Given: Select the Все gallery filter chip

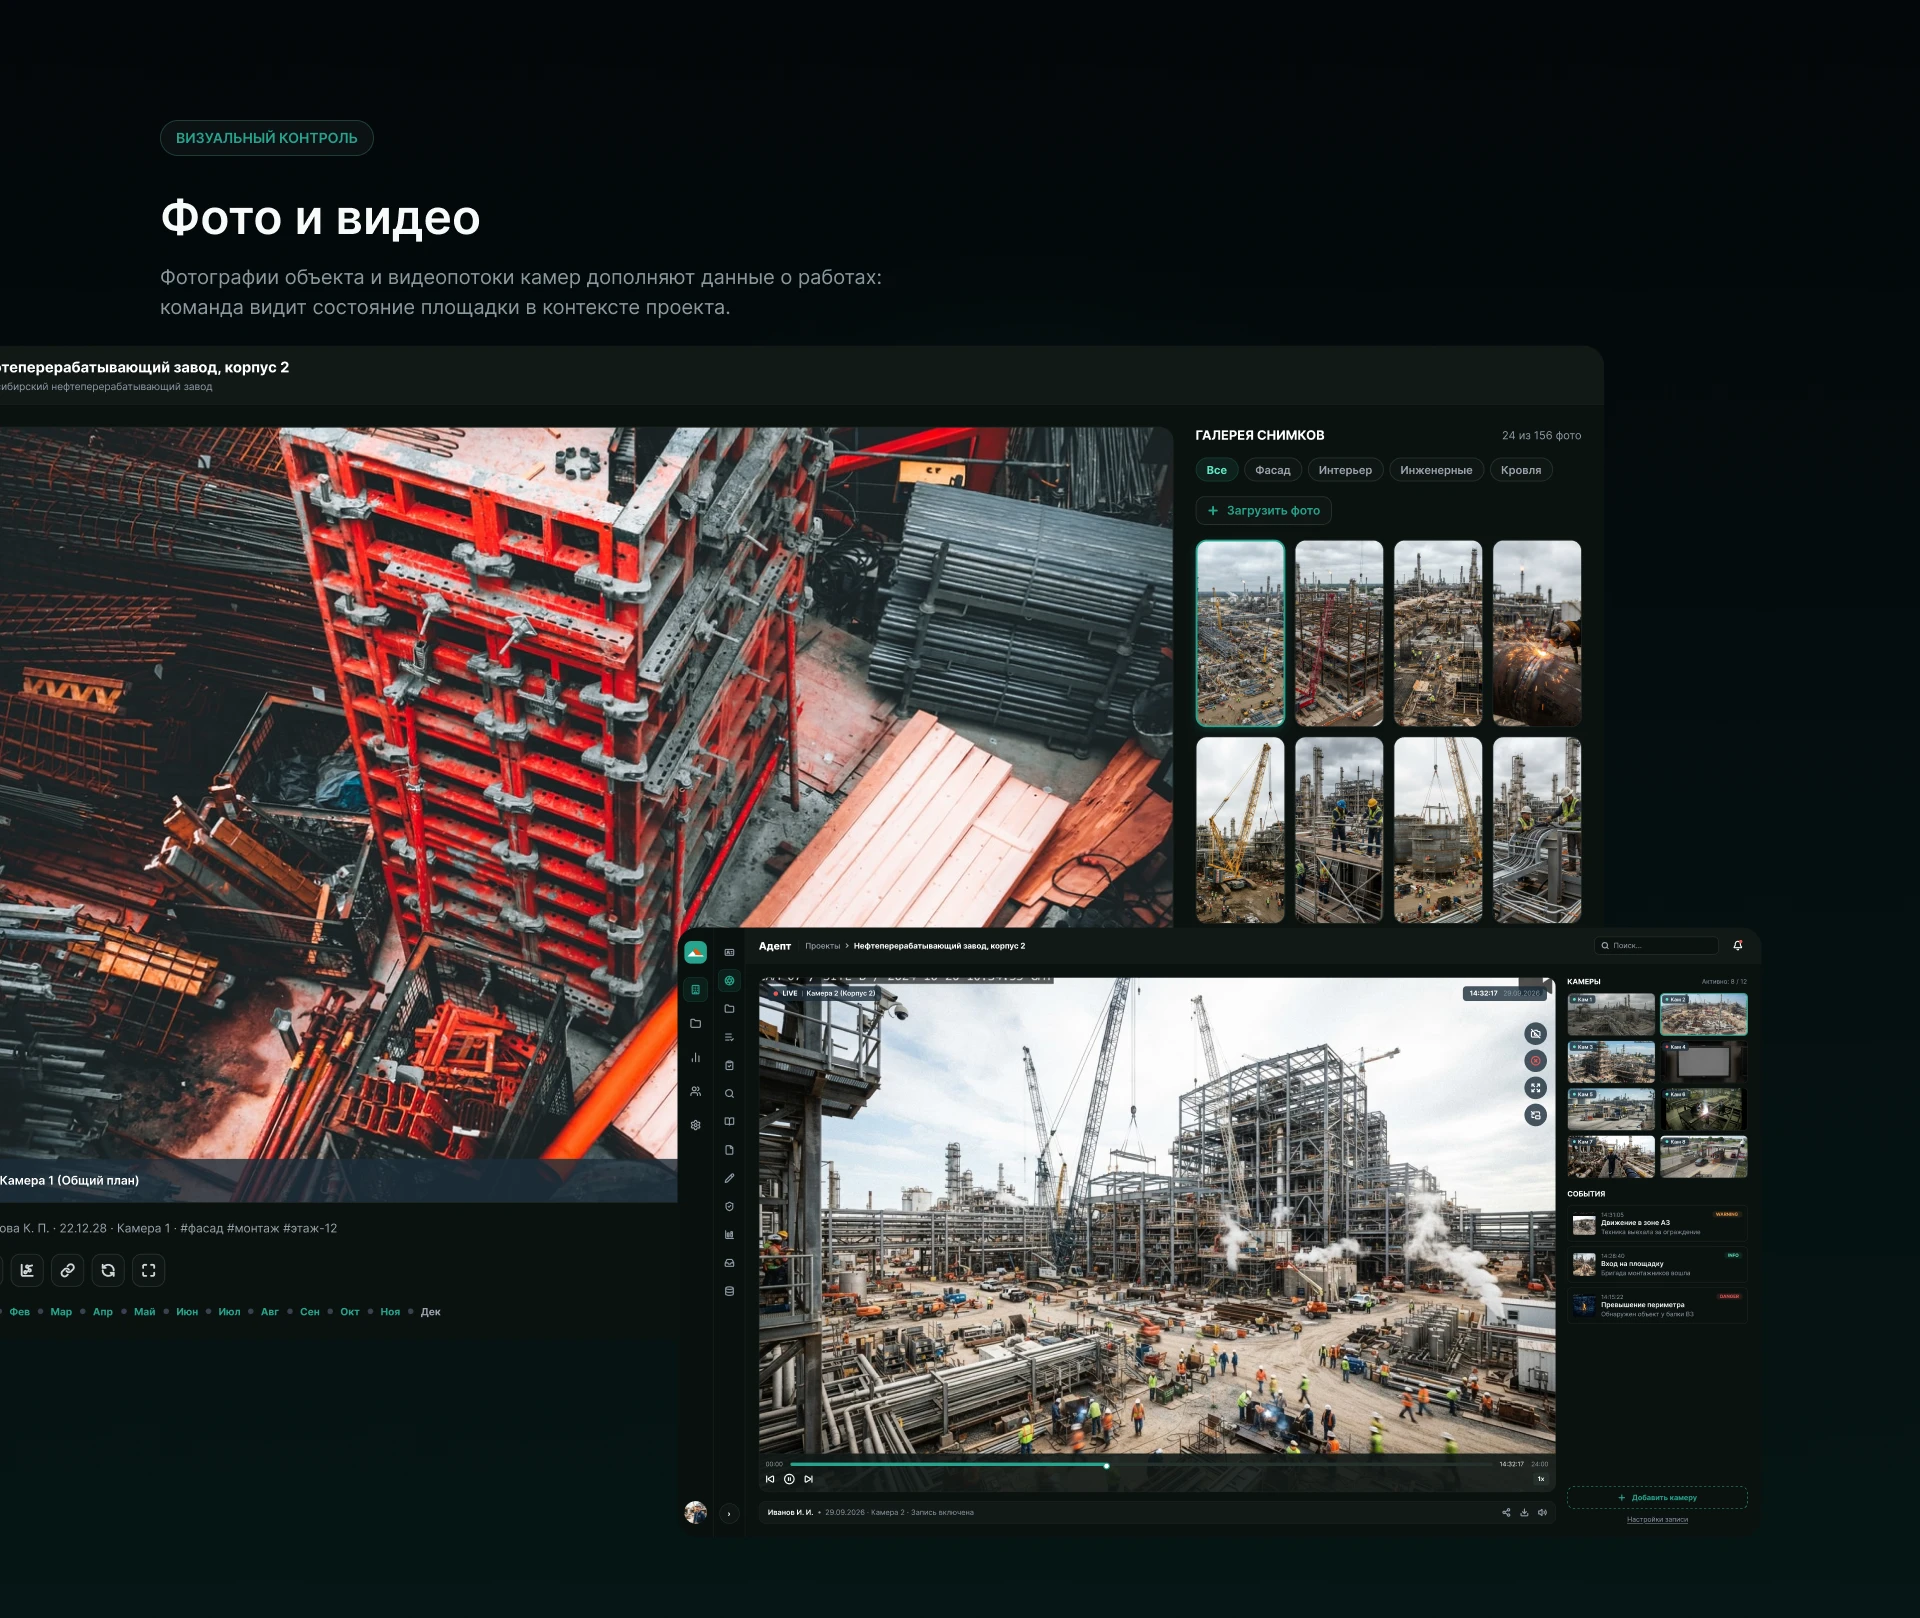Looking at the screenshot, I should click(x=1216, y=470).
